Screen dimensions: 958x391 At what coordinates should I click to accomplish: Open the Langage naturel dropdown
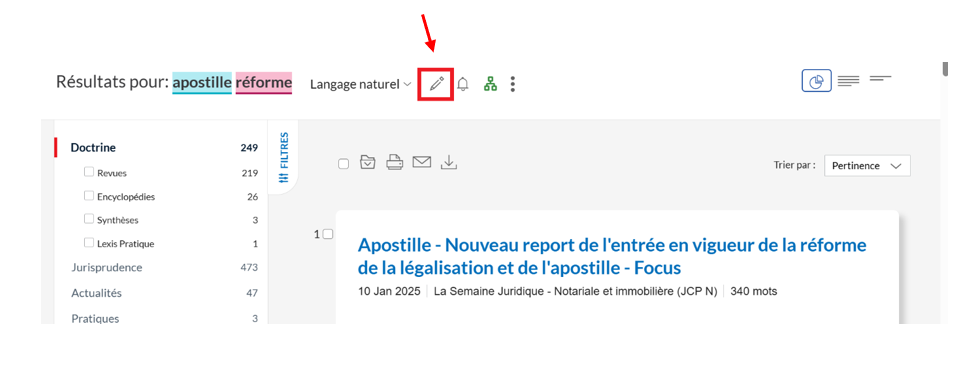point(360,84)
